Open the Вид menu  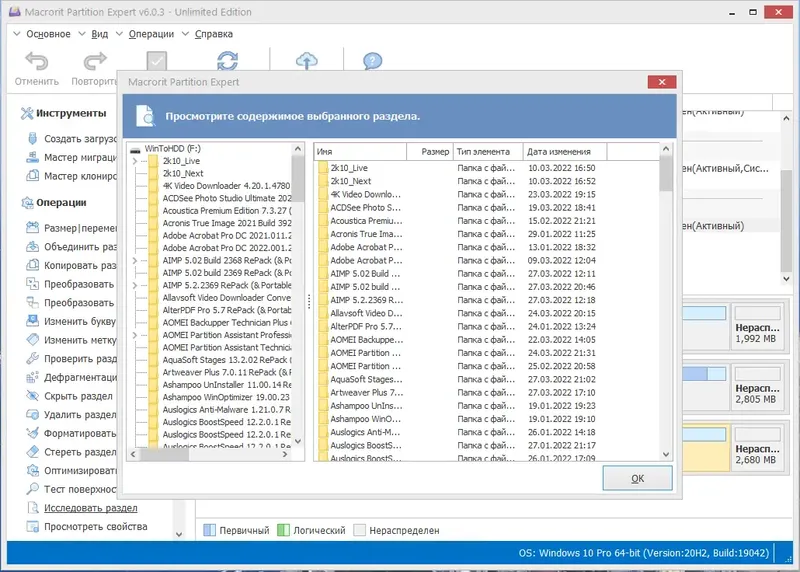point(99,34)
